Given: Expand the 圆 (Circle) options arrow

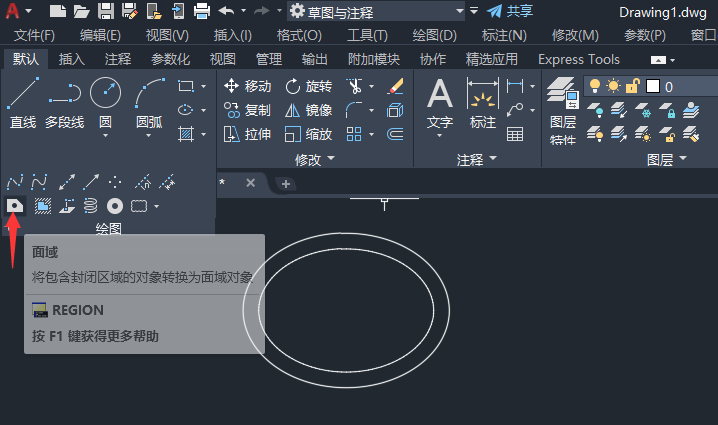Looking at the screenshot, I should pos(105,136).
